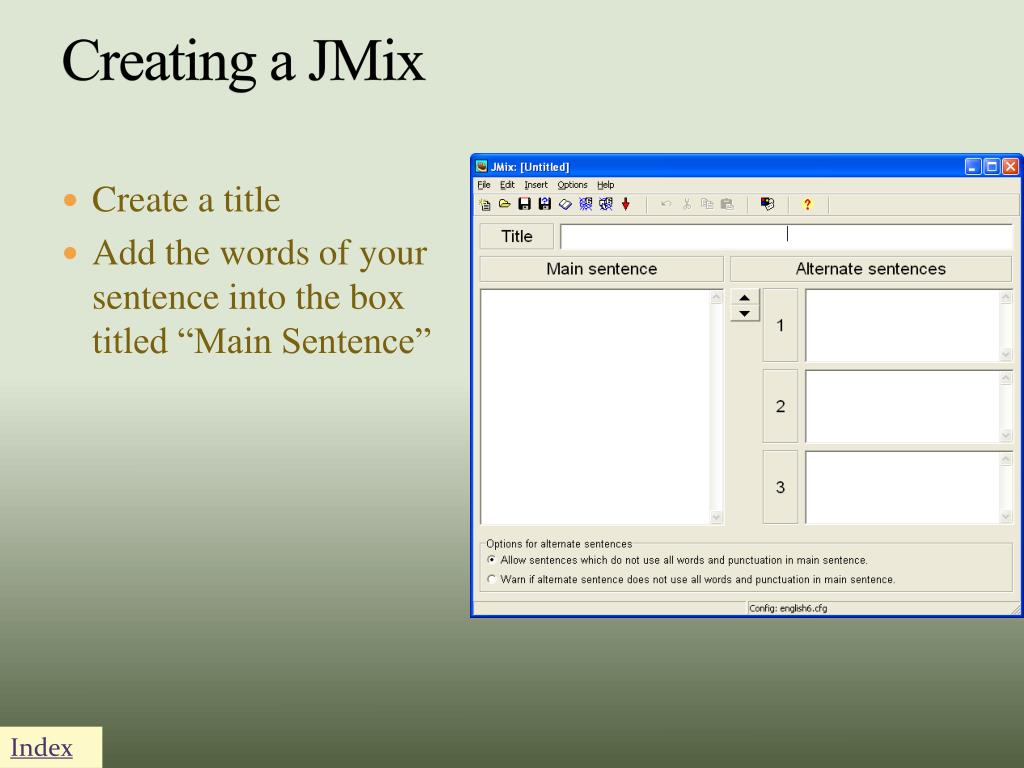Click inside alternate sentence box 3

point(903,487)
